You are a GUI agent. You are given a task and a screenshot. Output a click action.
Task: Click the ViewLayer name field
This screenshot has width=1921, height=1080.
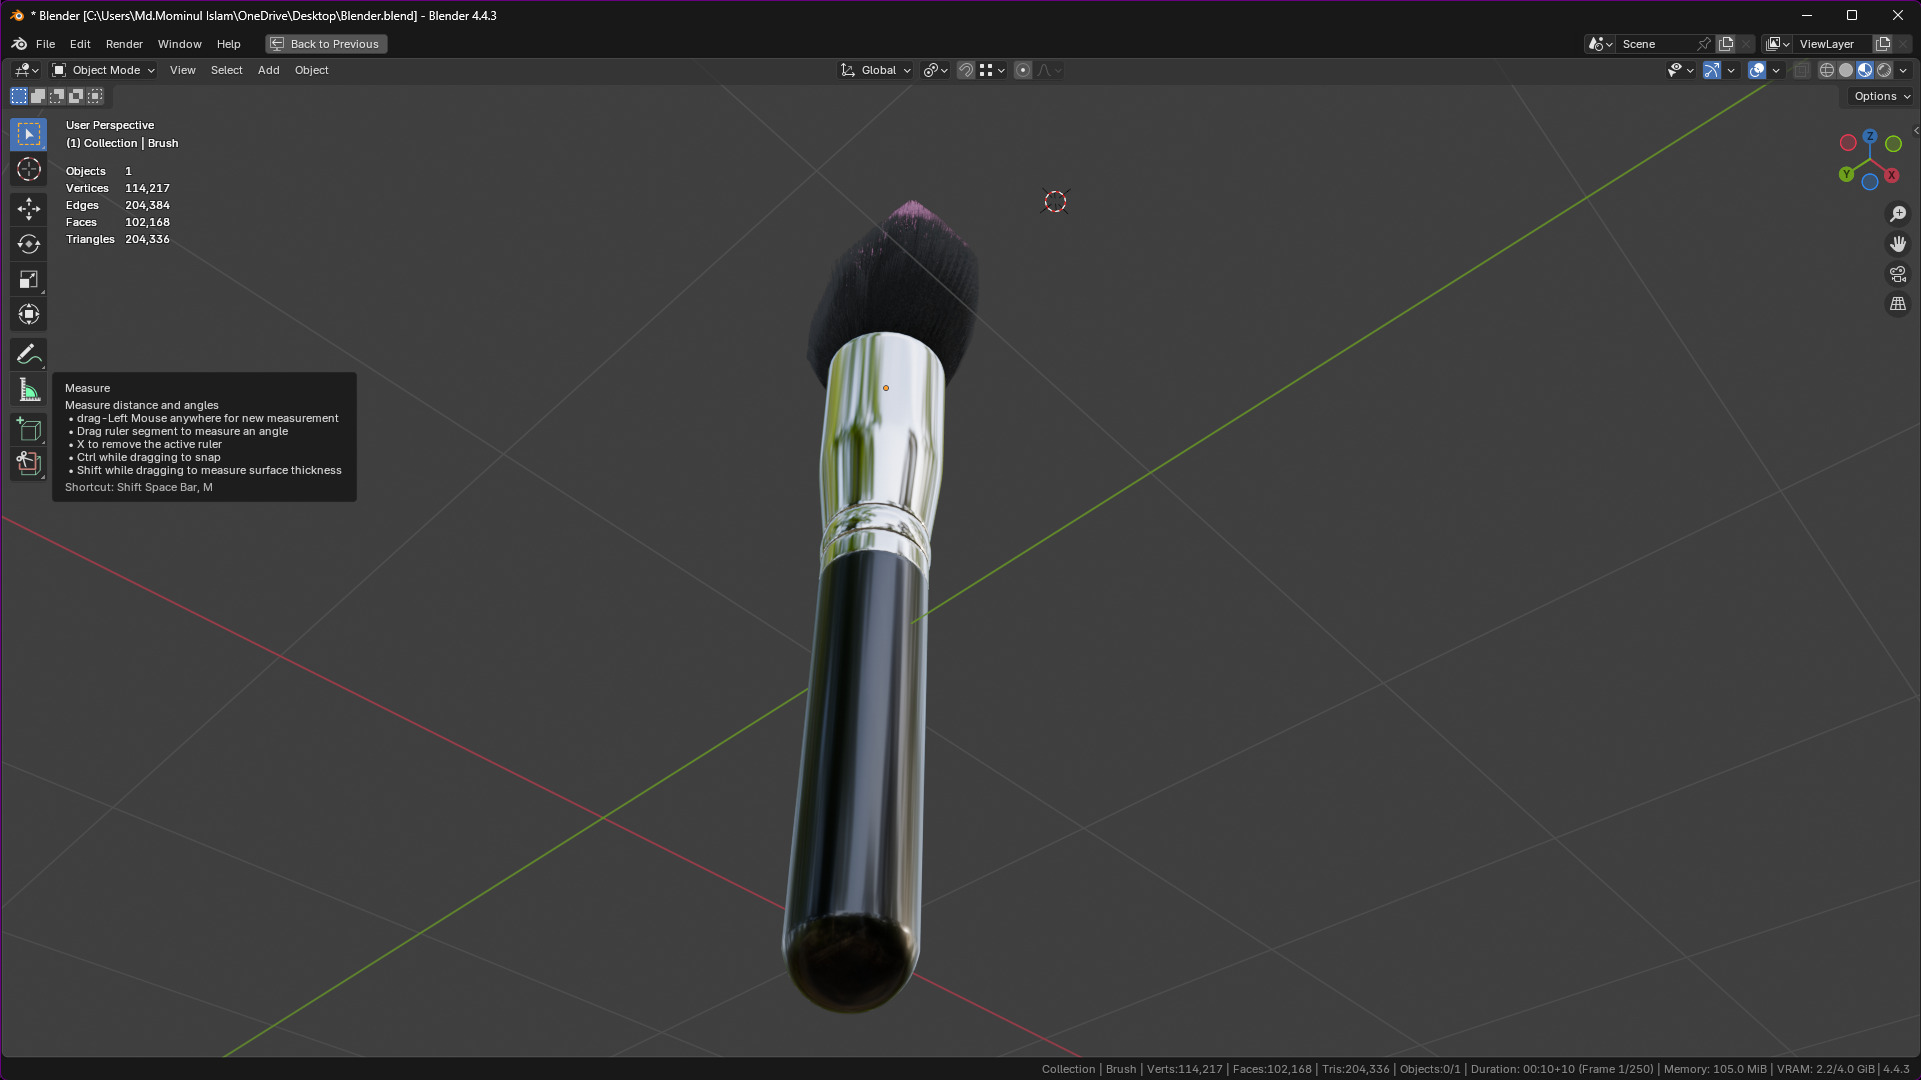click(x=1832, y=44)
